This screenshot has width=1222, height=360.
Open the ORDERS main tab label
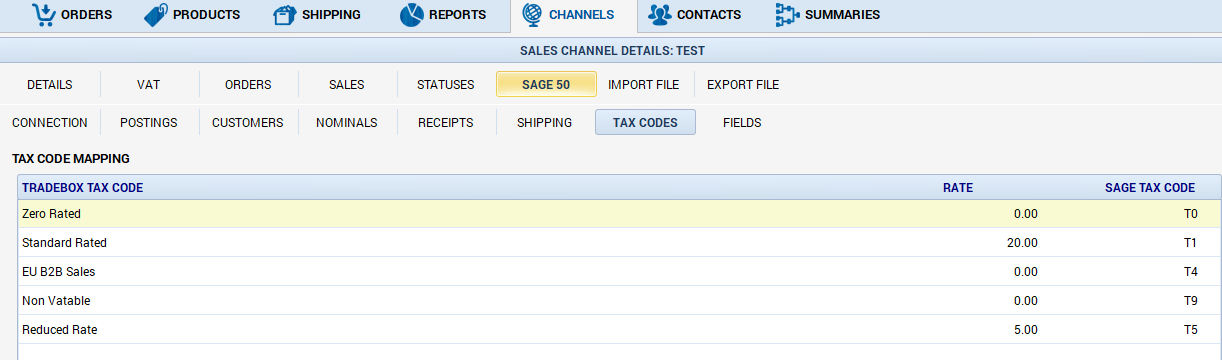coord(87,15)
